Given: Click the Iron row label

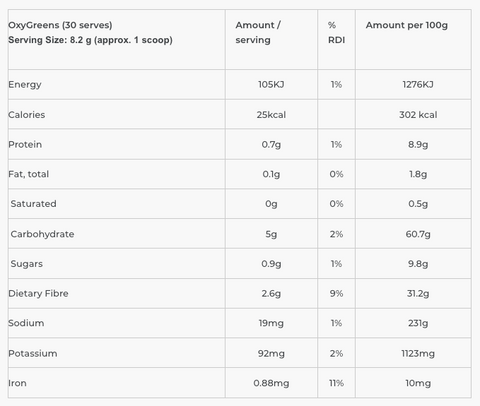Looking at the screenshot, I should coord(17,383).
